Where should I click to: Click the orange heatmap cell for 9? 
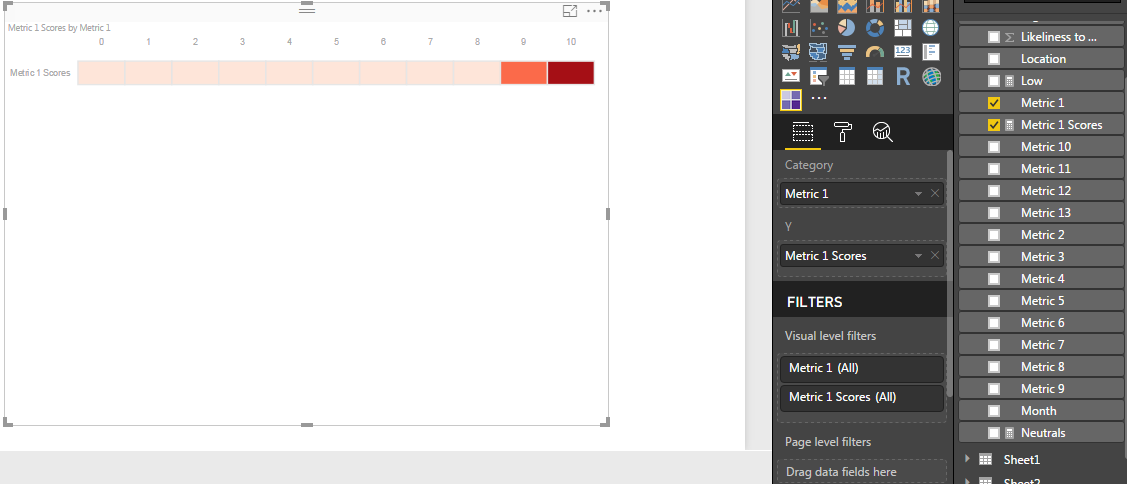pyautogui.click(x=524, y=73)
